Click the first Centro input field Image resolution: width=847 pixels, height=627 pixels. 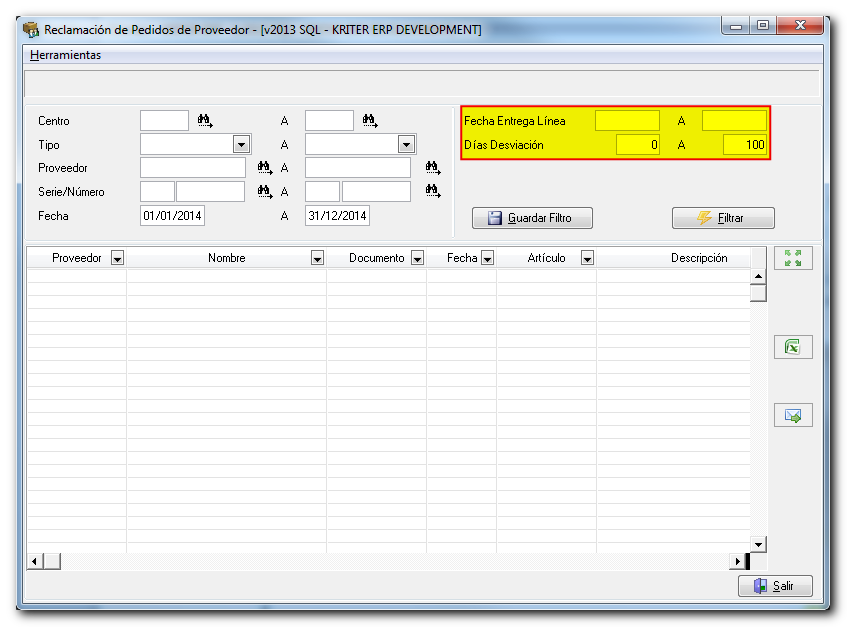[x=164, y=121]
